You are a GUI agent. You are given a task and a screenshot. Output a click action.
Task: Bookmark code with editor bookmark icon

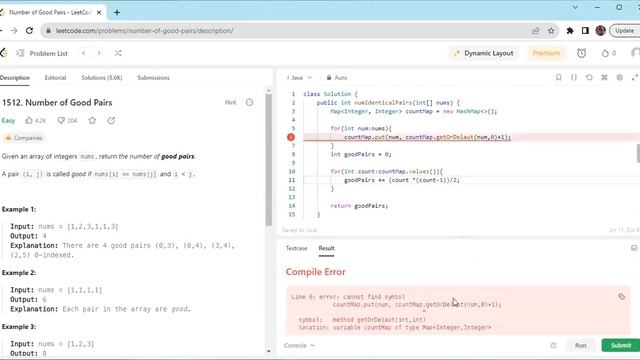(x=558, y=78)
